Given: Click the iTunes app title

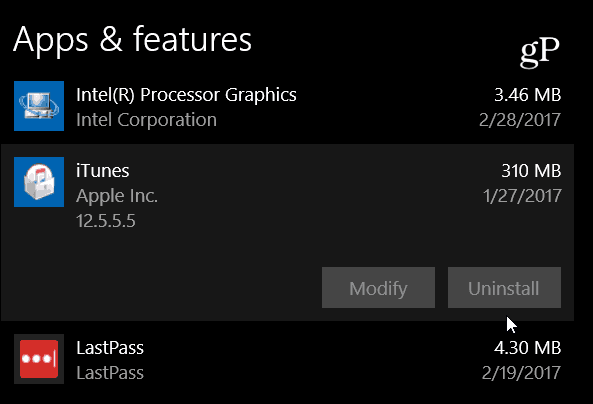Looking at the screenshot, I should (x=102, y=171).
